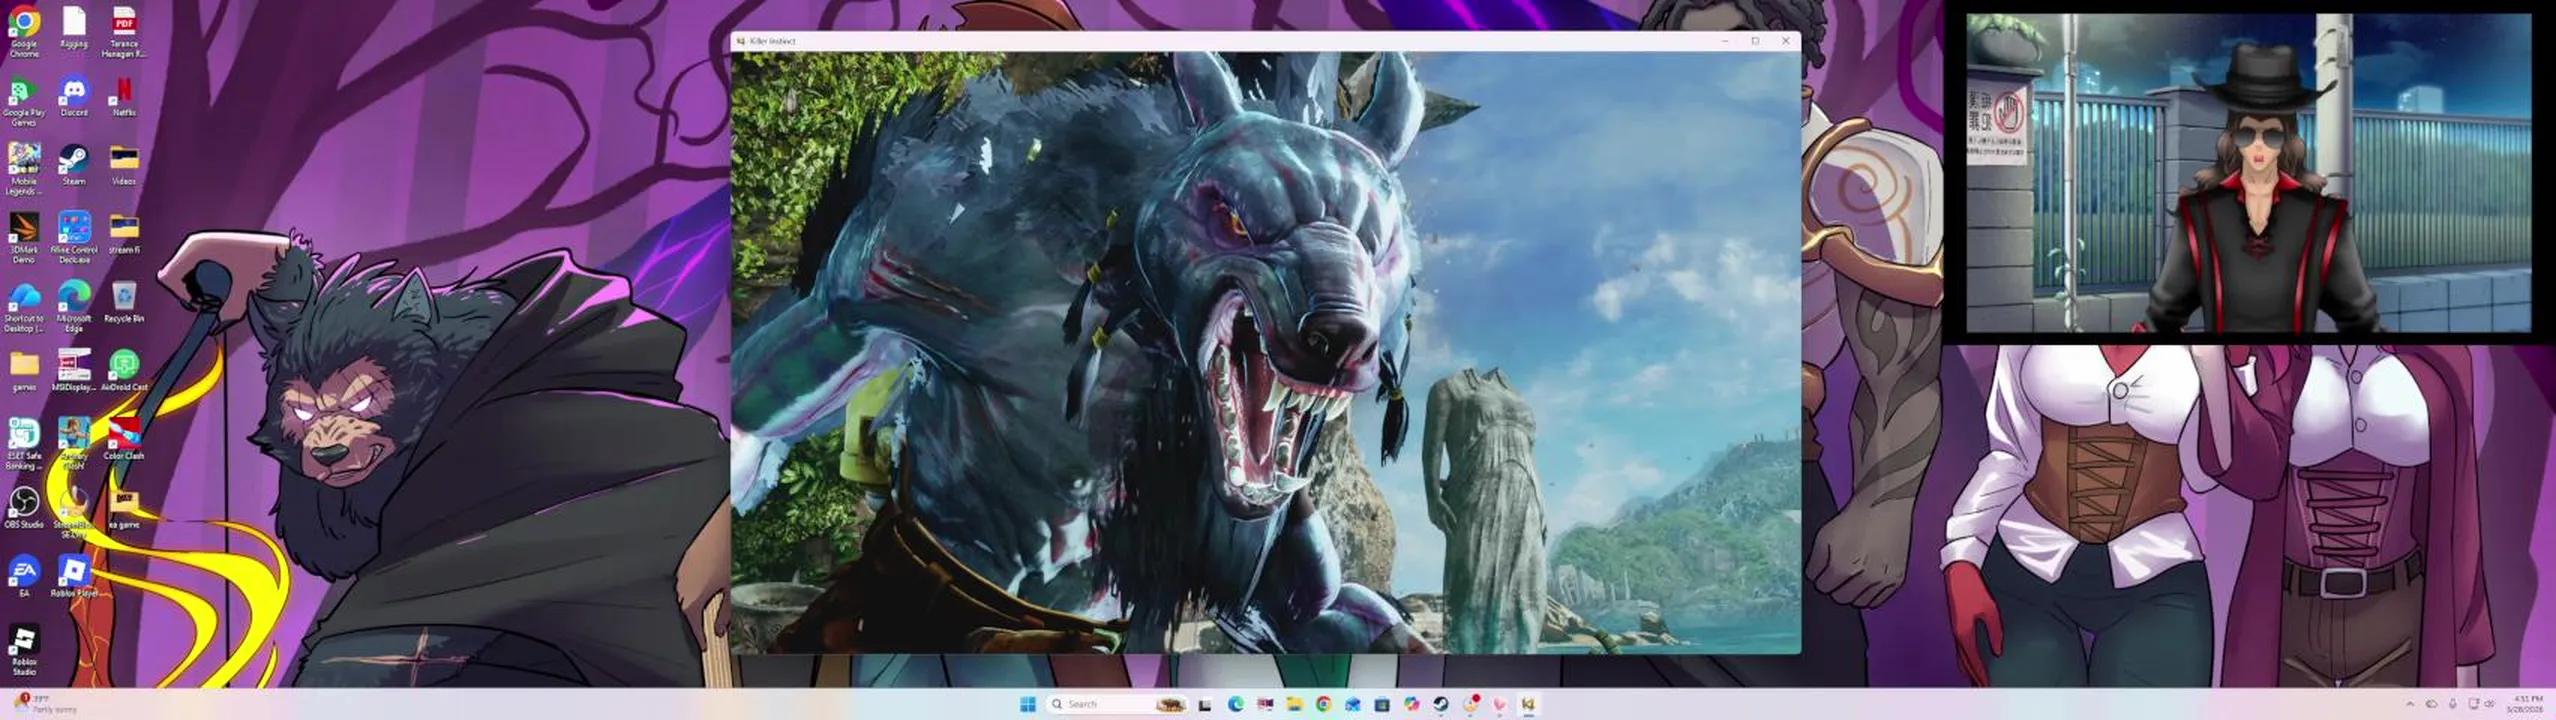
Task: Launch the EA app desktop shortcut
Action: (24, 576)
